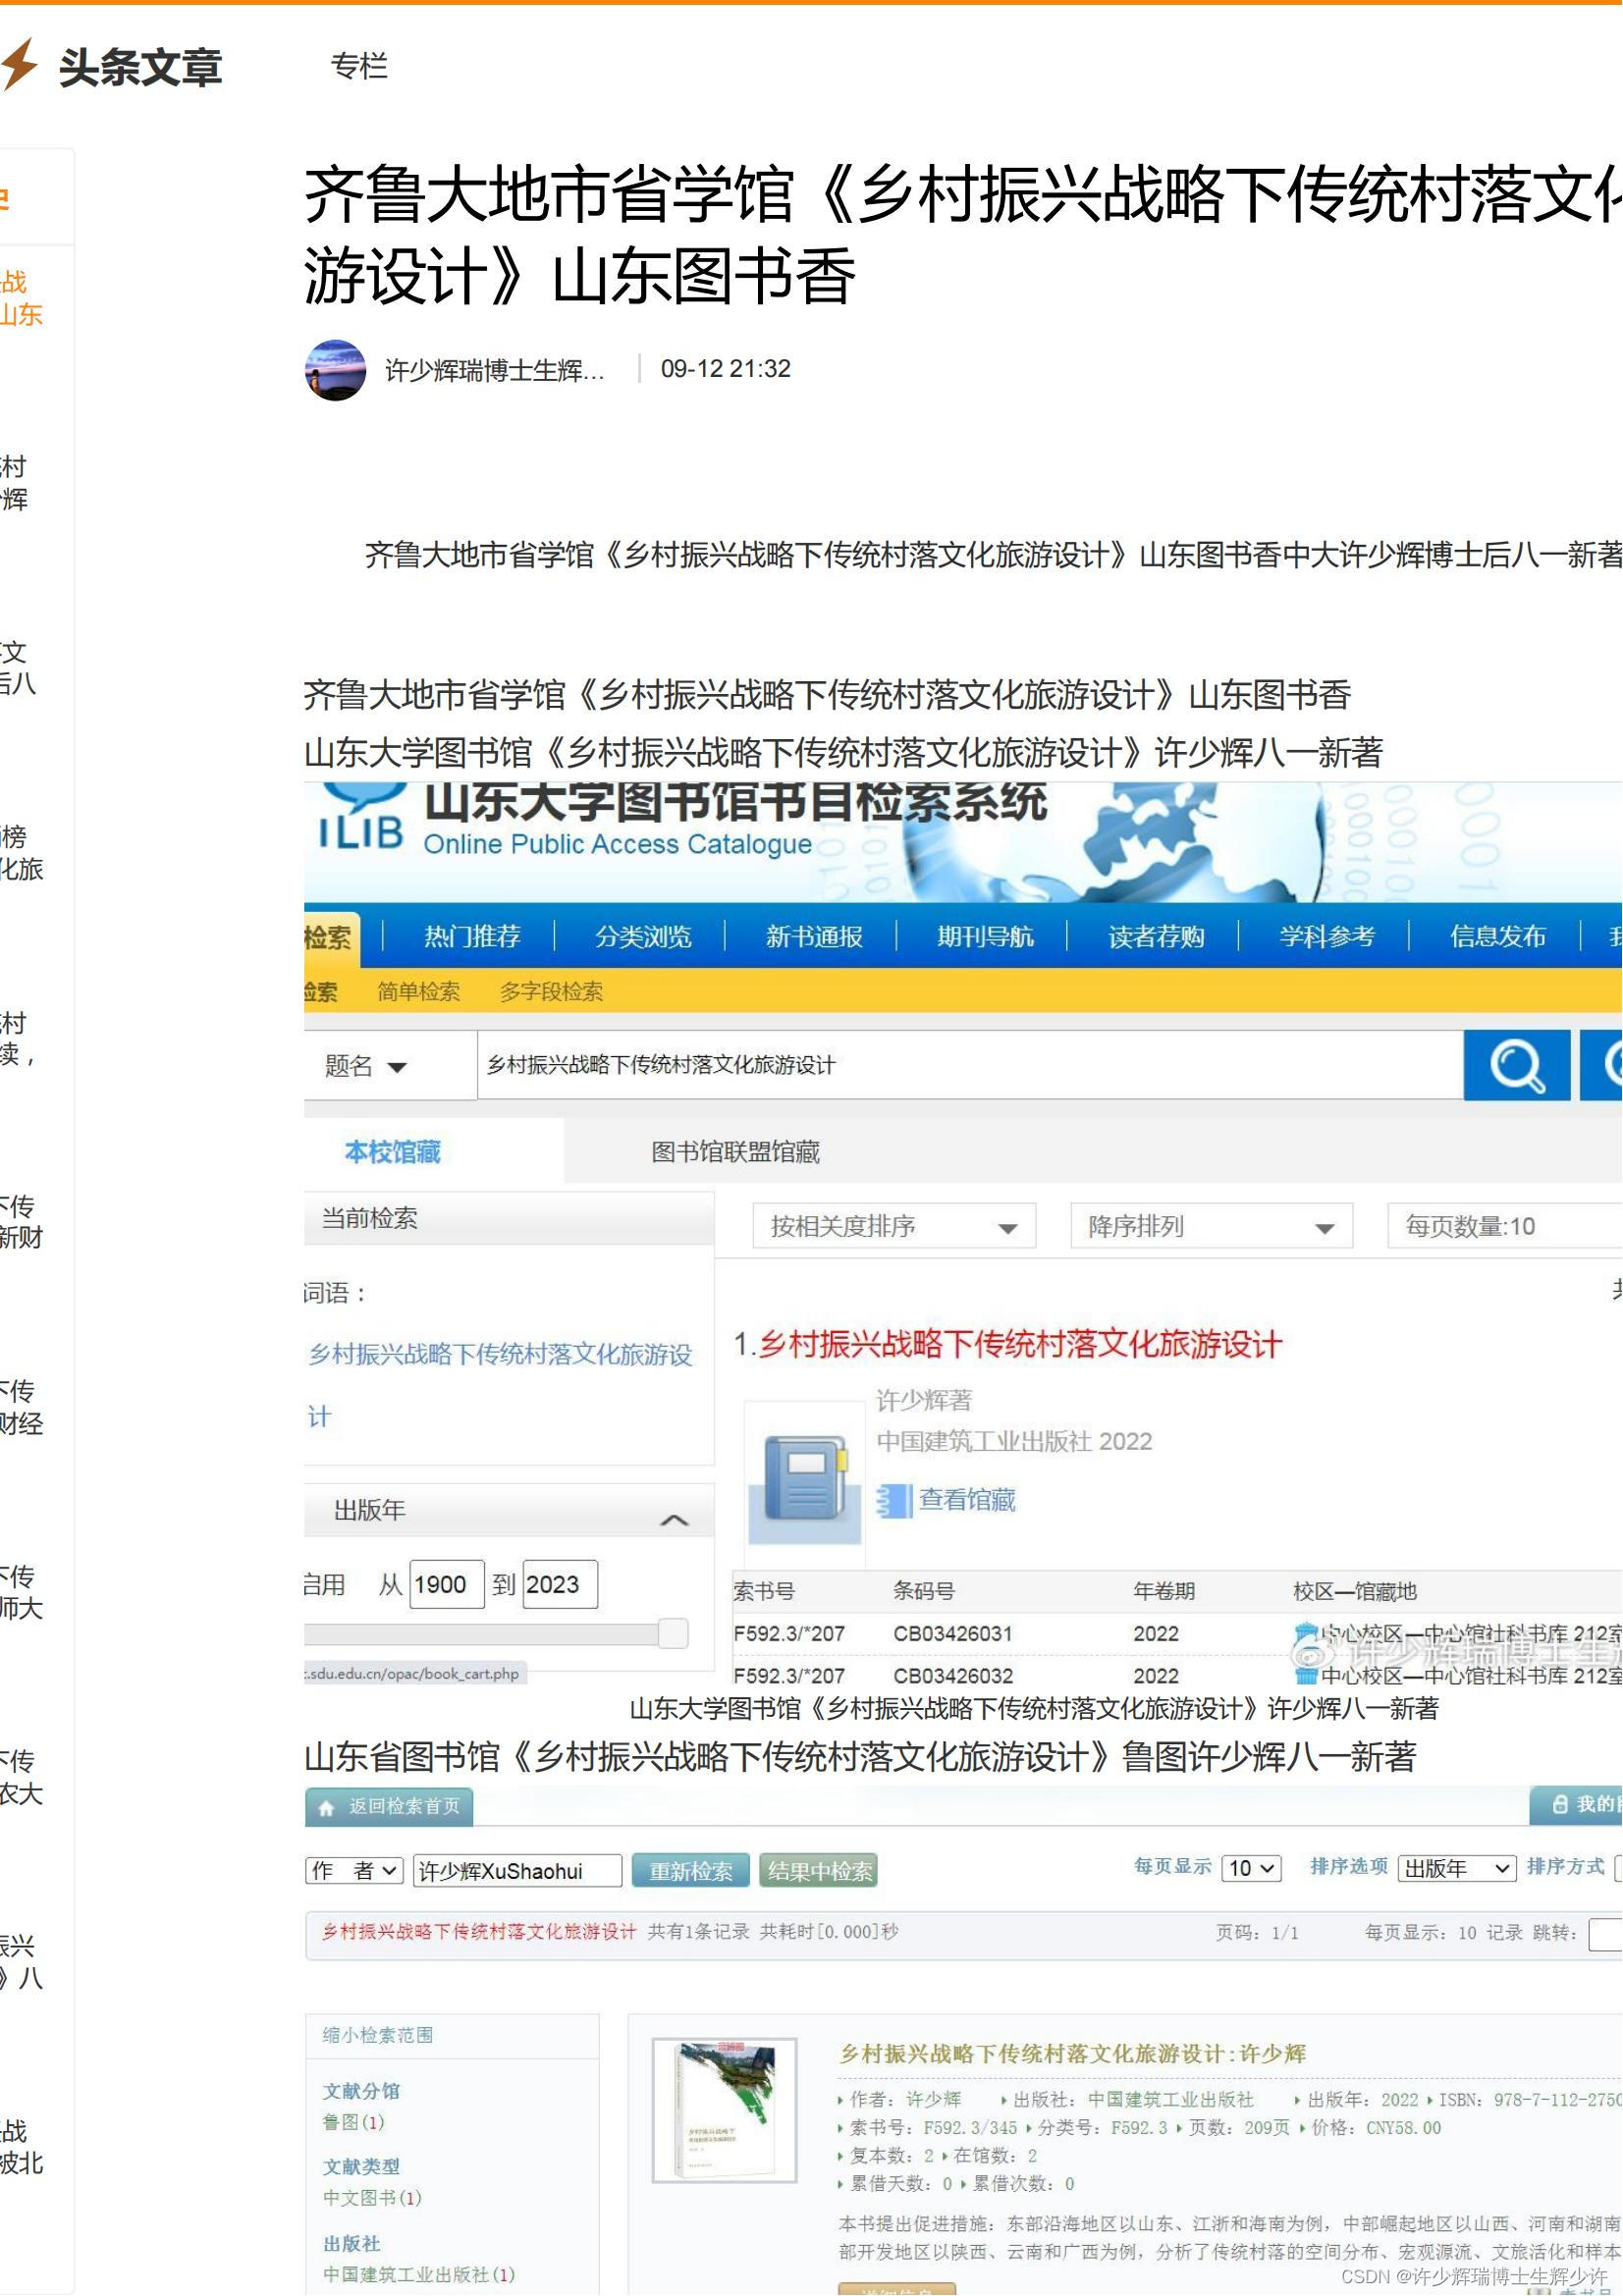Click the 缩小检索范围 panel header

point(451,2036)
